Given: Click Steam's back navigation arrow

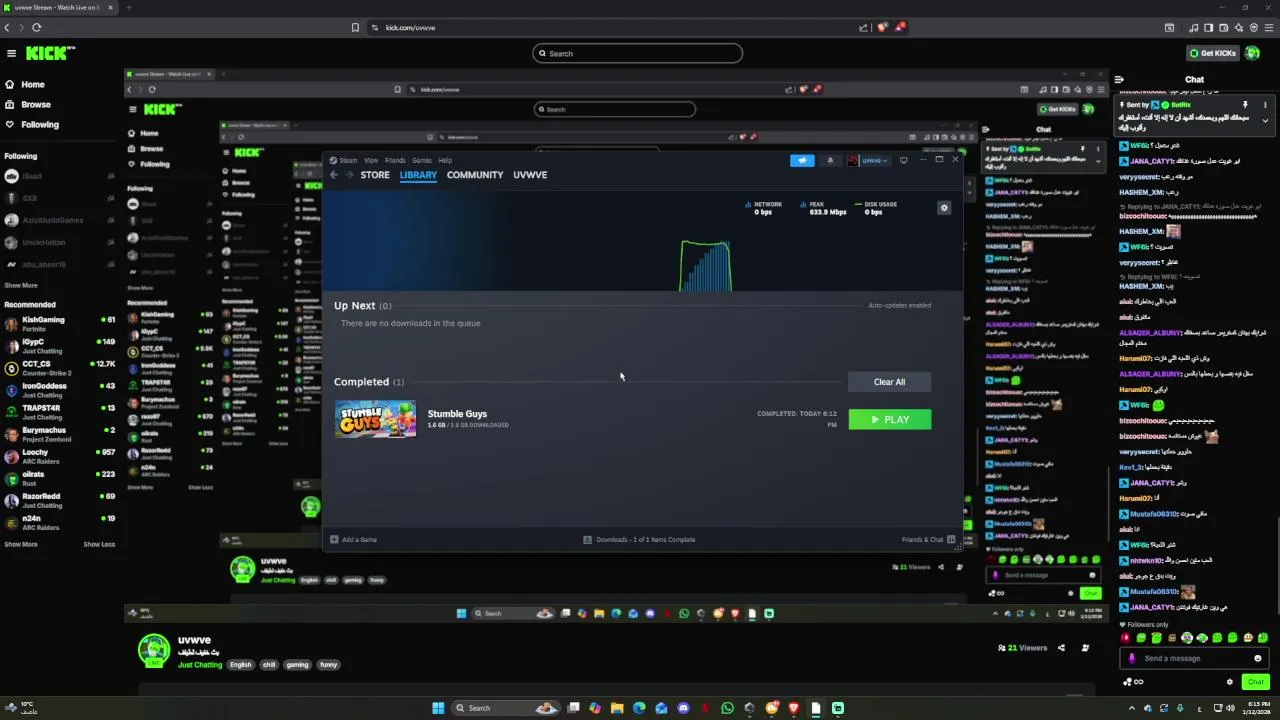Looking at the screenshot, I should [334, 175].
